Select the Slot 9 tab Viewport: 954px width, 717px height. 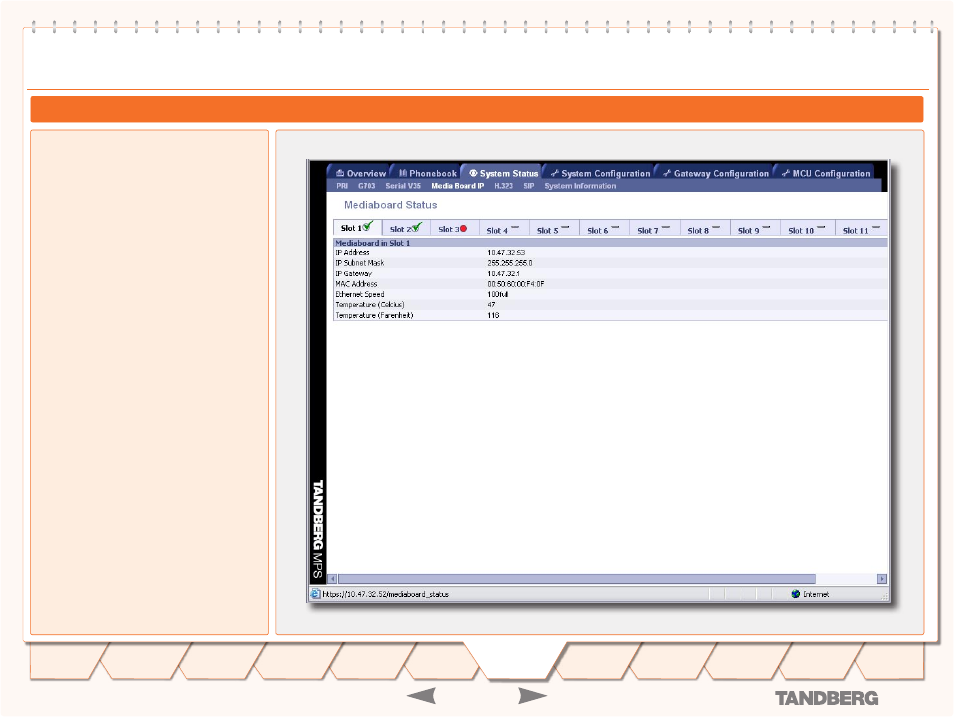[x=754, y=229]
